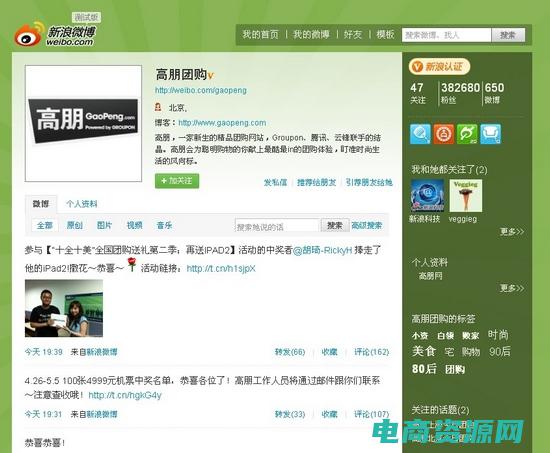Open the 382680 粉丝 count
550x453 pixels.
pos(460,93)
